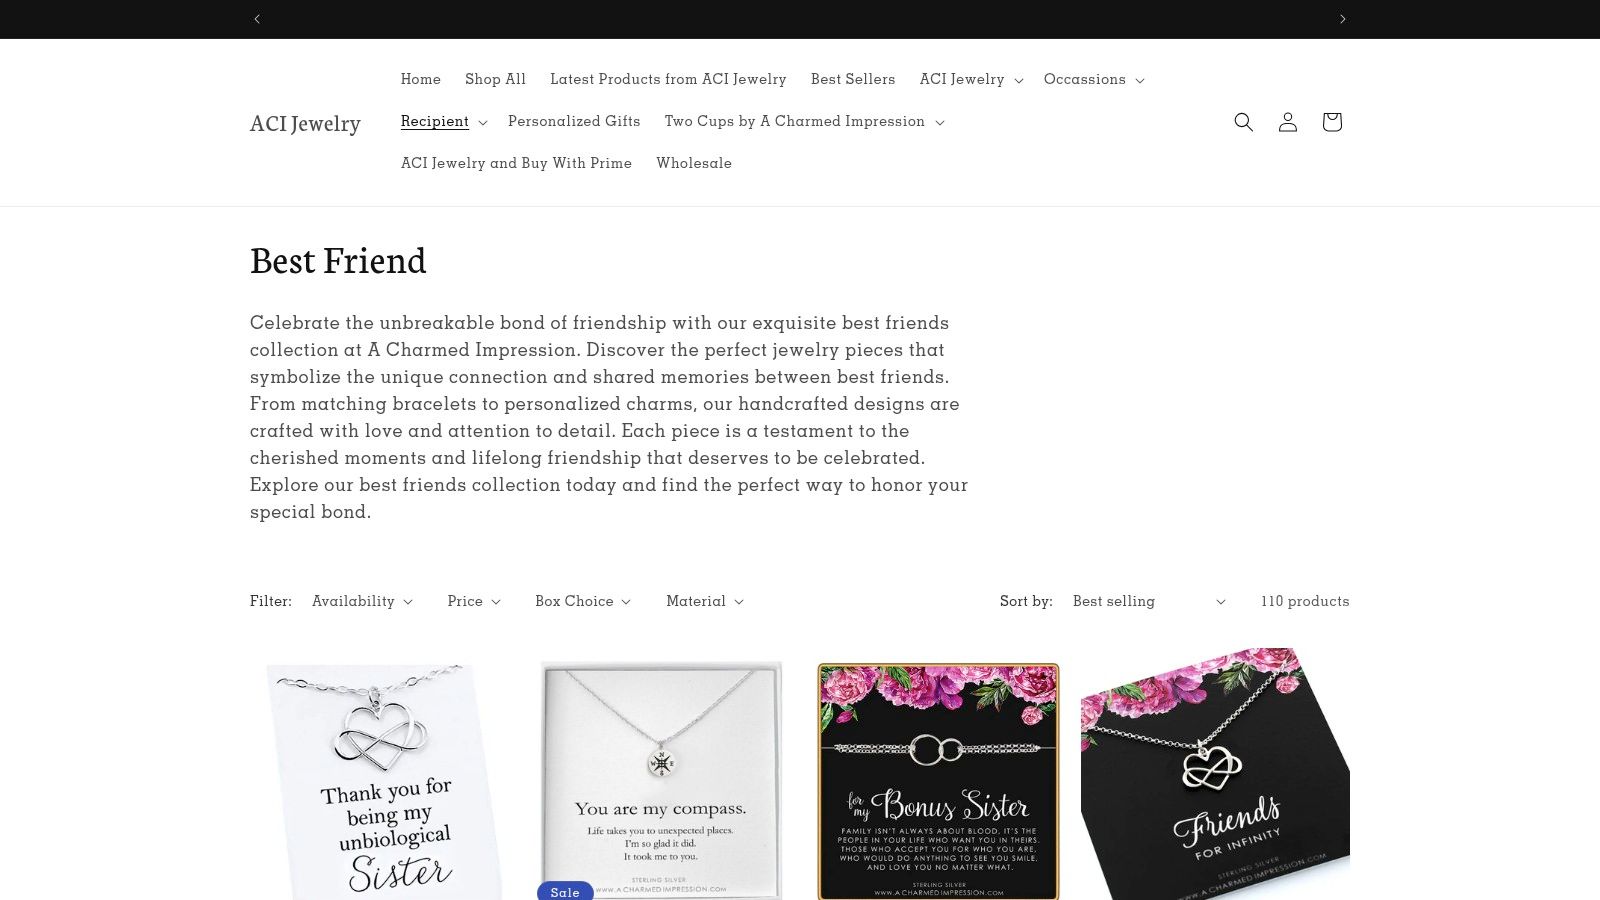Go to the Home menu item

420,80
